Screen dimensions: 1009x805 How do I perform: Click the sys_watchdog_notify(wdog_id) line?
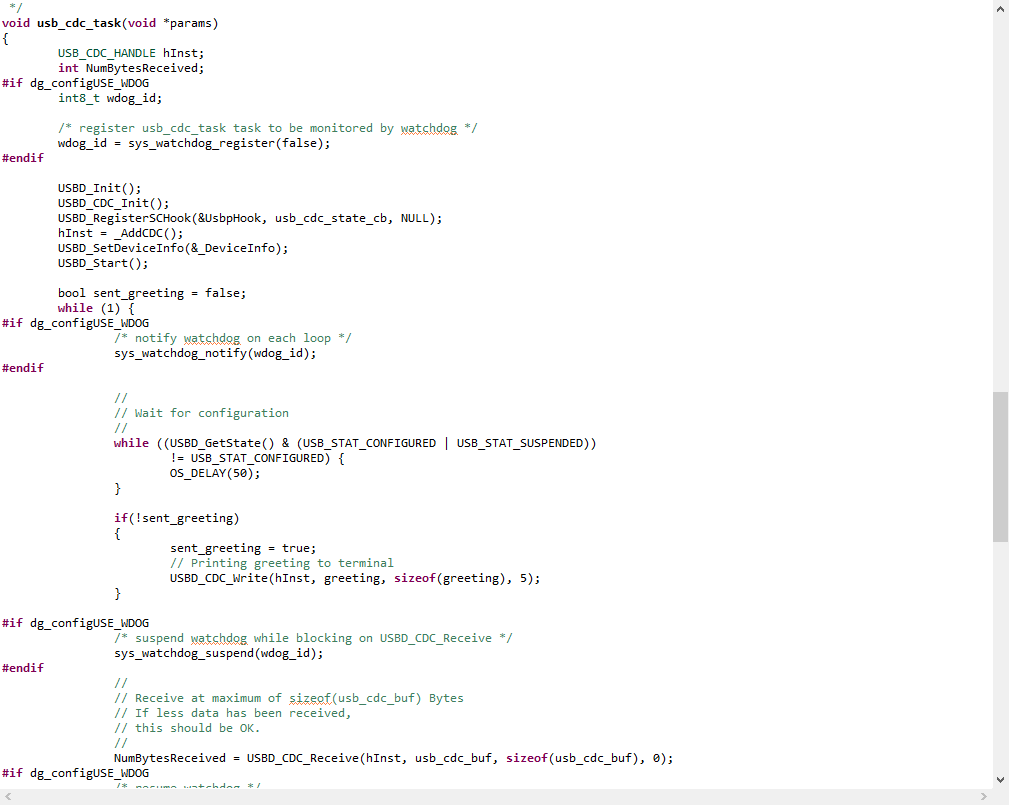click(x=214, y=353)
